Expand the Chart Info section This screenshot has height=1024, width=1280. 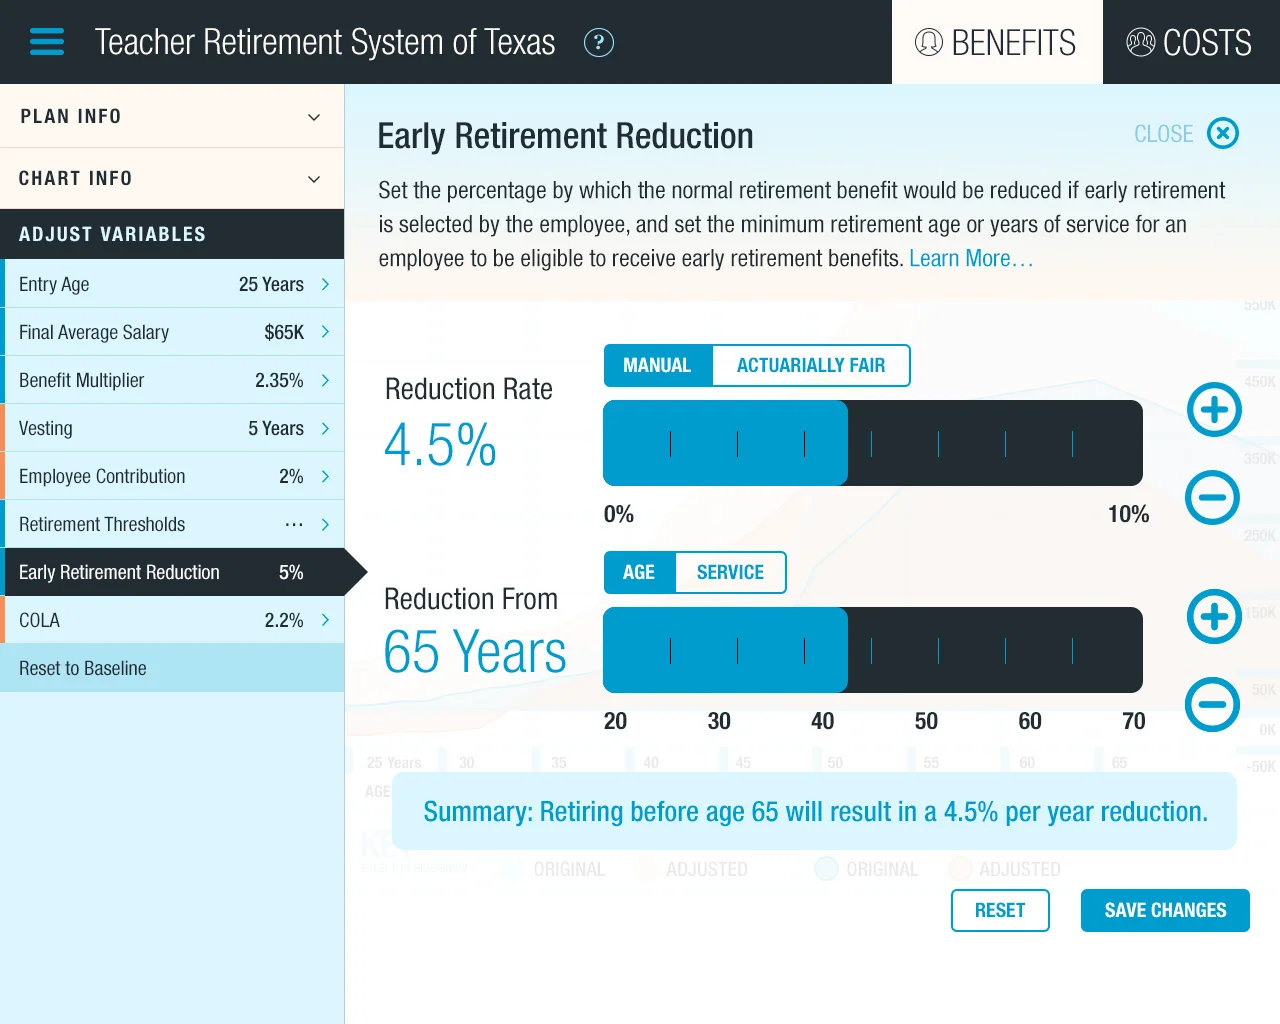172,178
